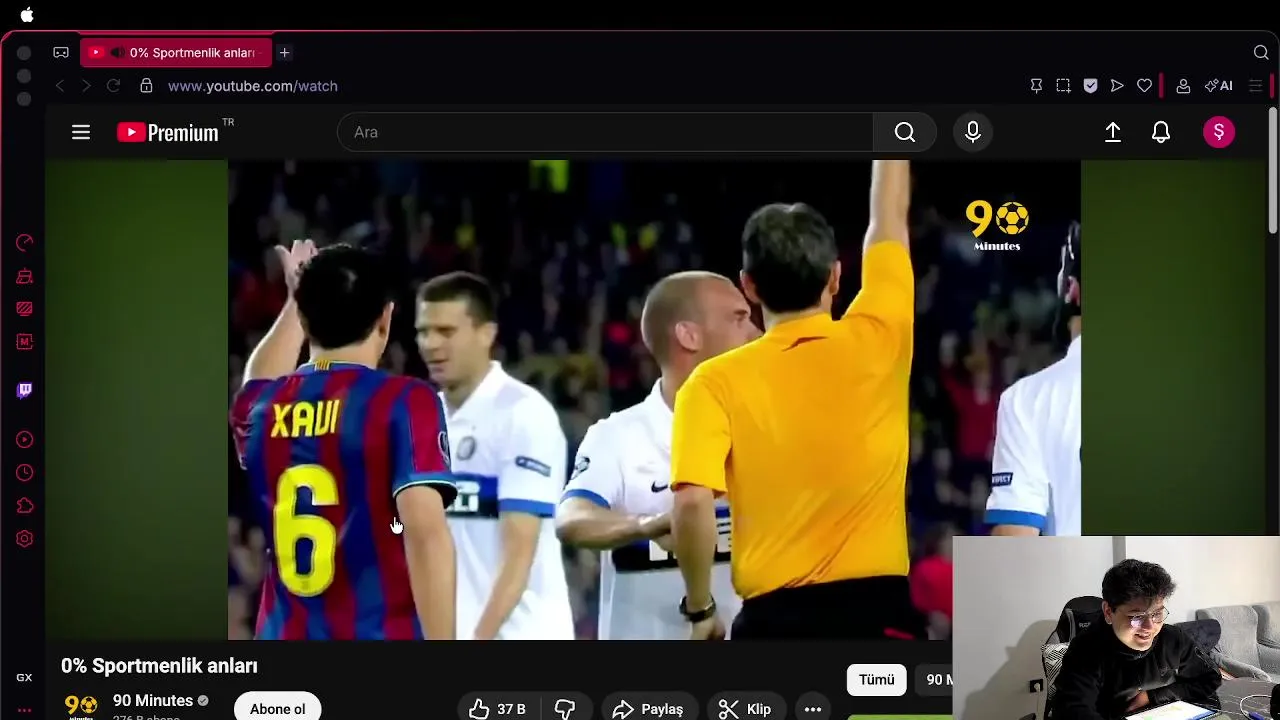Viewport: 1280px width, 720px height.
Task: Take a snapshot with the capture icon
Action: (x=1063, y=86)
